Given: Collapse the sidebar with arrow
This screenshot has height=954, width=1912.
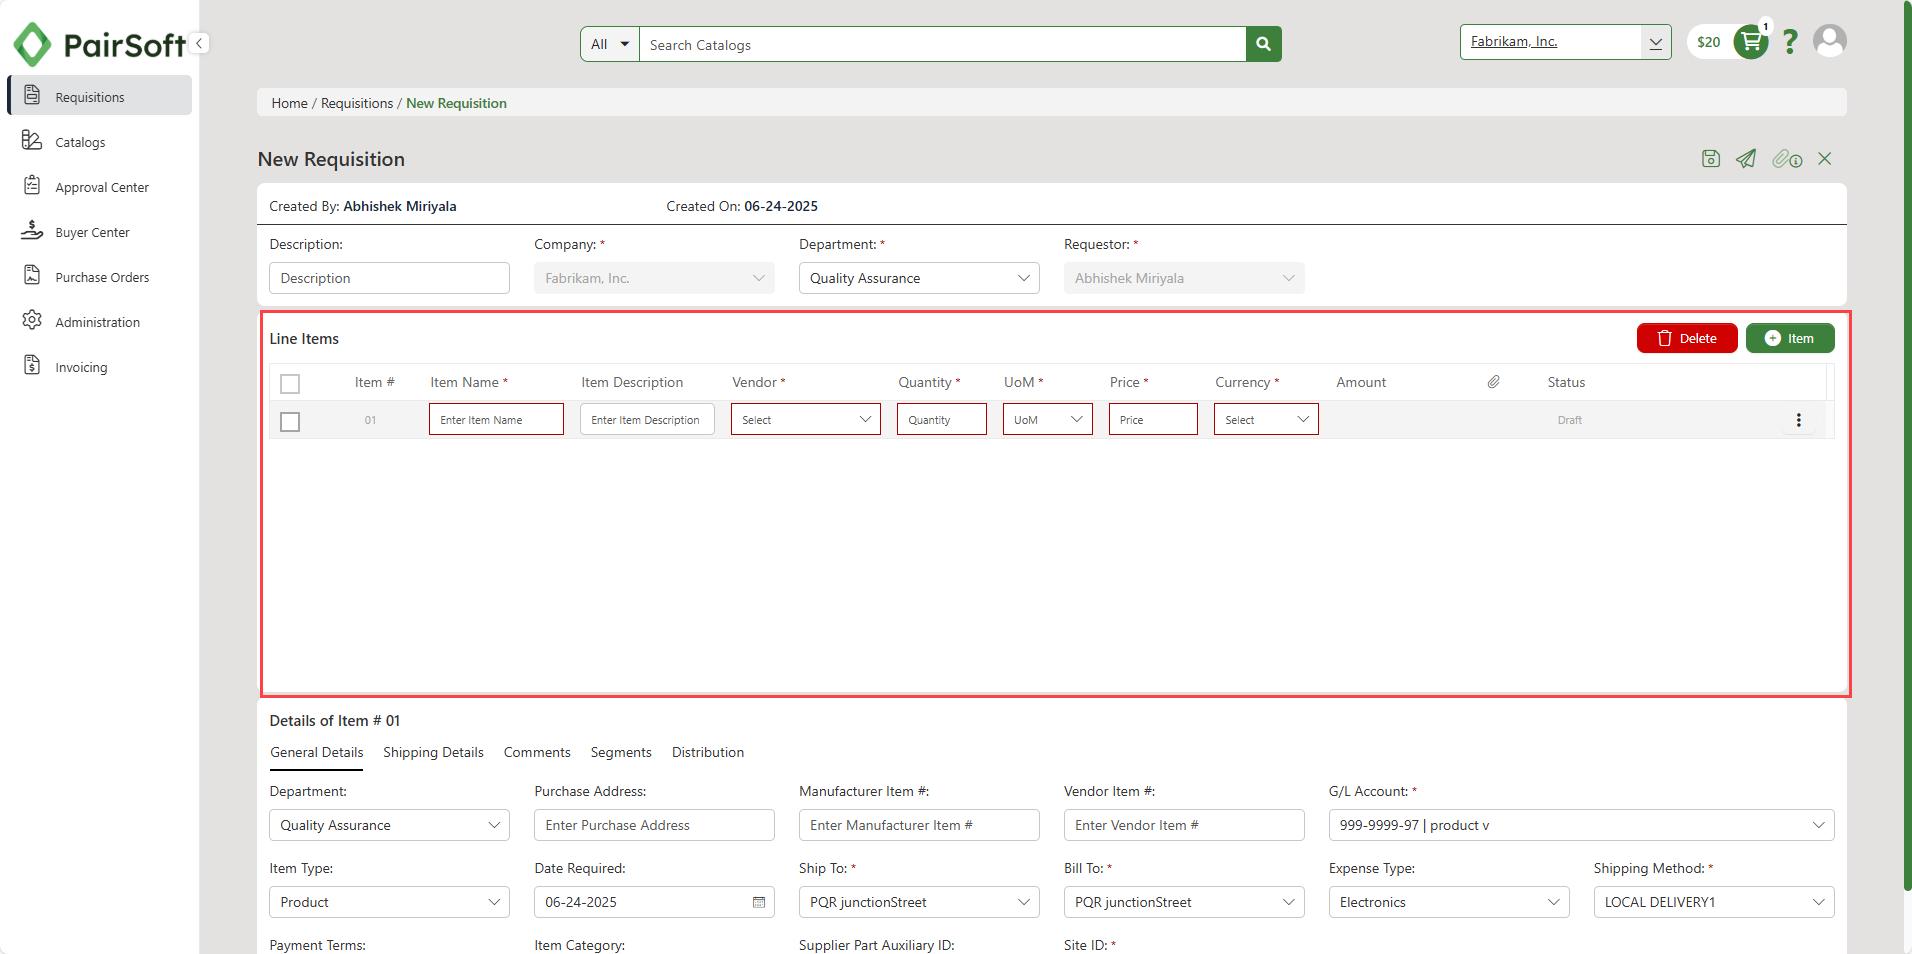Looking at the screenshot, I should pyautogui.click(x=200, y=43).
